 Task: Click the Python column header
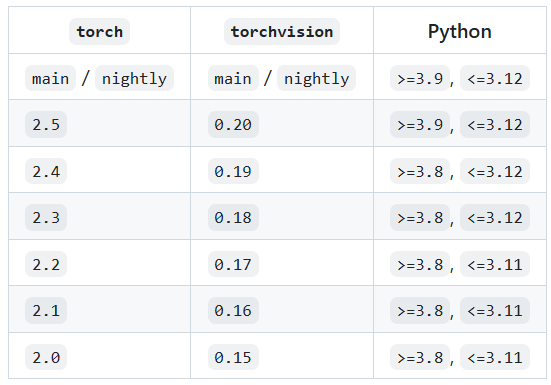(460, 32)
